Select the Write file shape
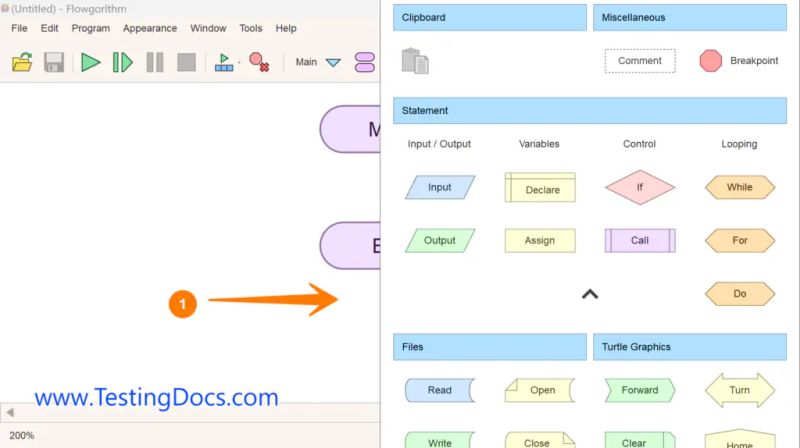Image resolution: width=800 pixels, height=448 pixels. (x=440, y=441)
